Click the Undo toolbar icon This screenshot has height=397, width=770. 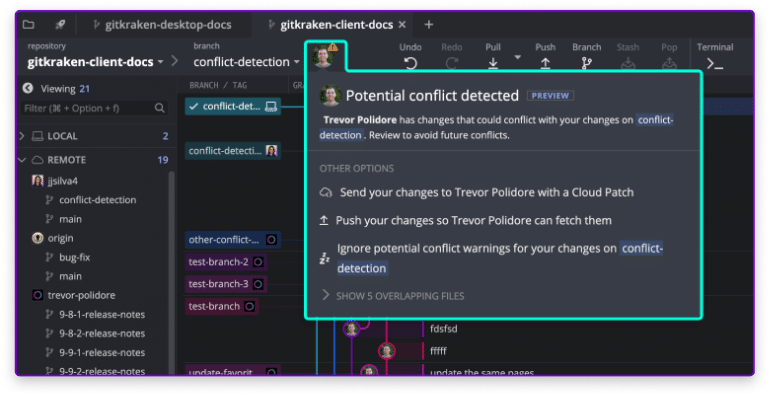point(411,63)
